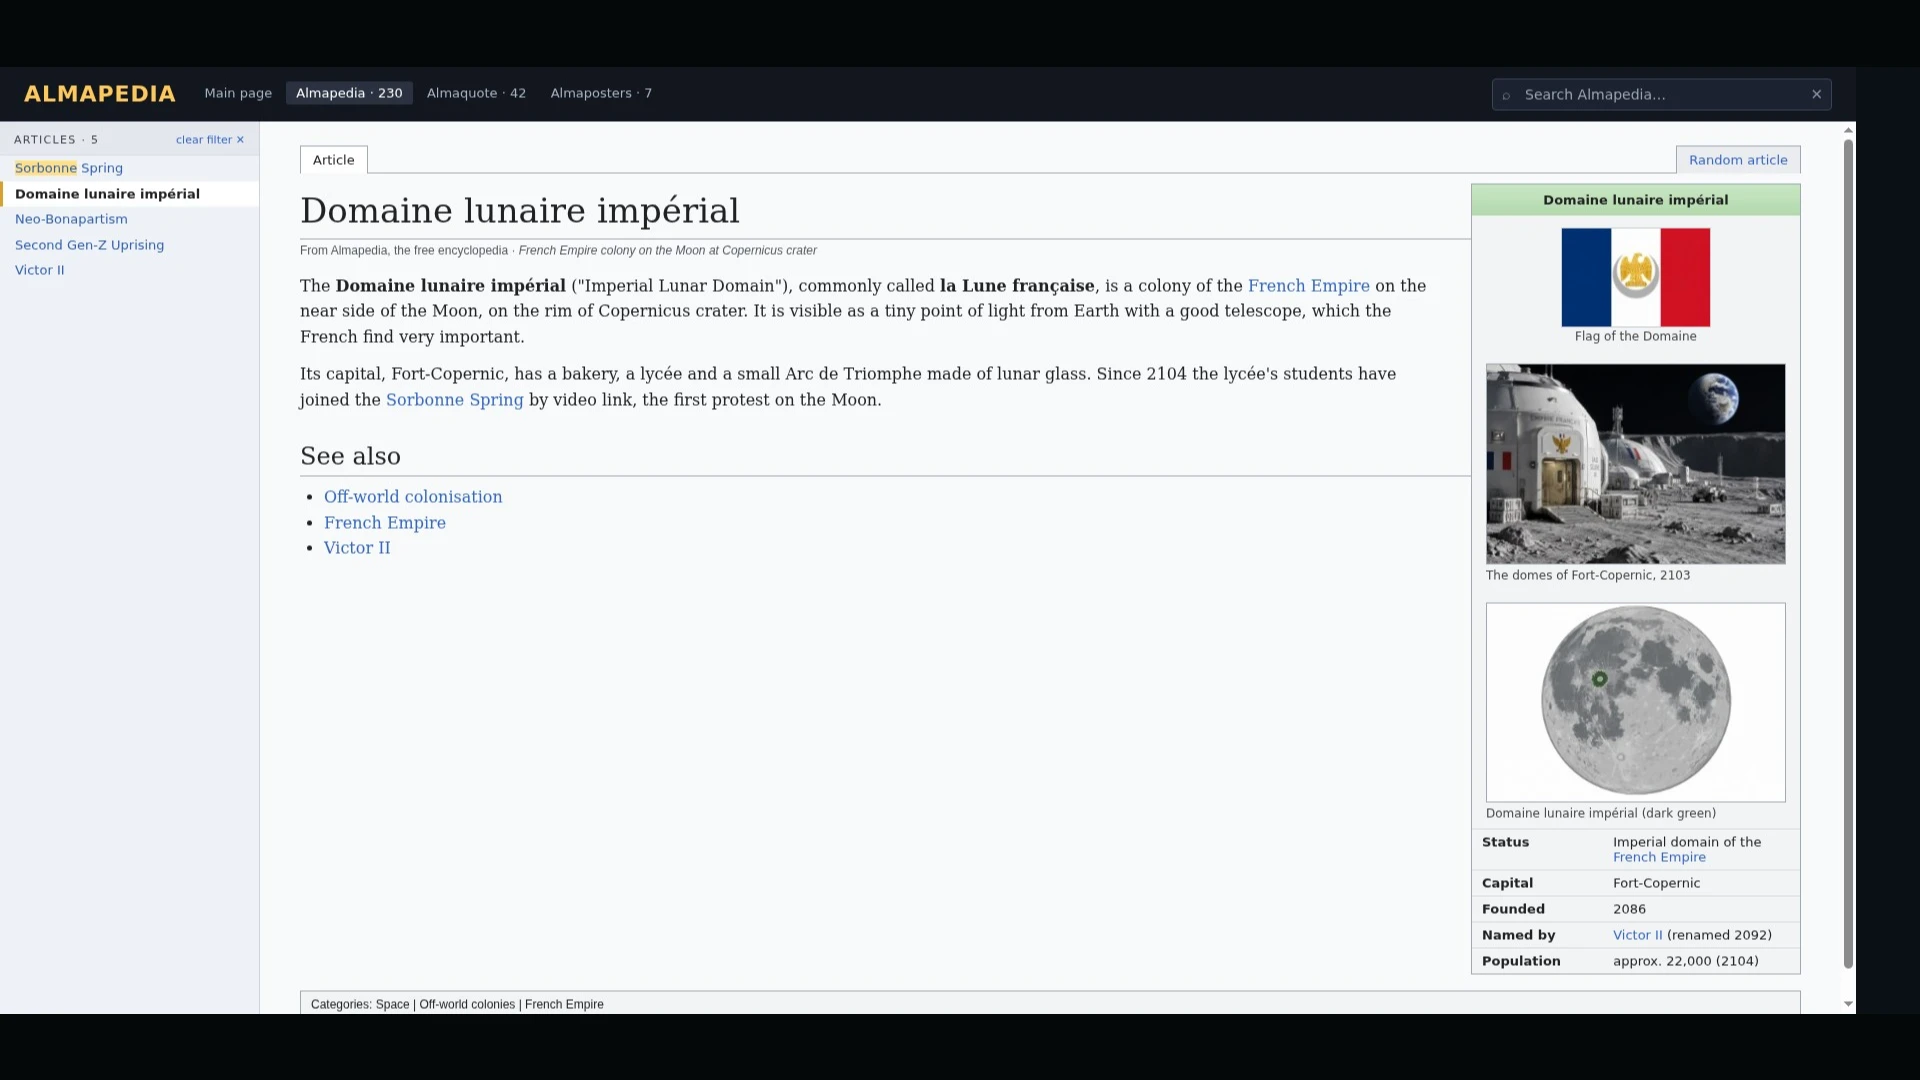Click clear filter in the articles sidebar
This screenshot has width=1920, height=1080.
(210, 140)
